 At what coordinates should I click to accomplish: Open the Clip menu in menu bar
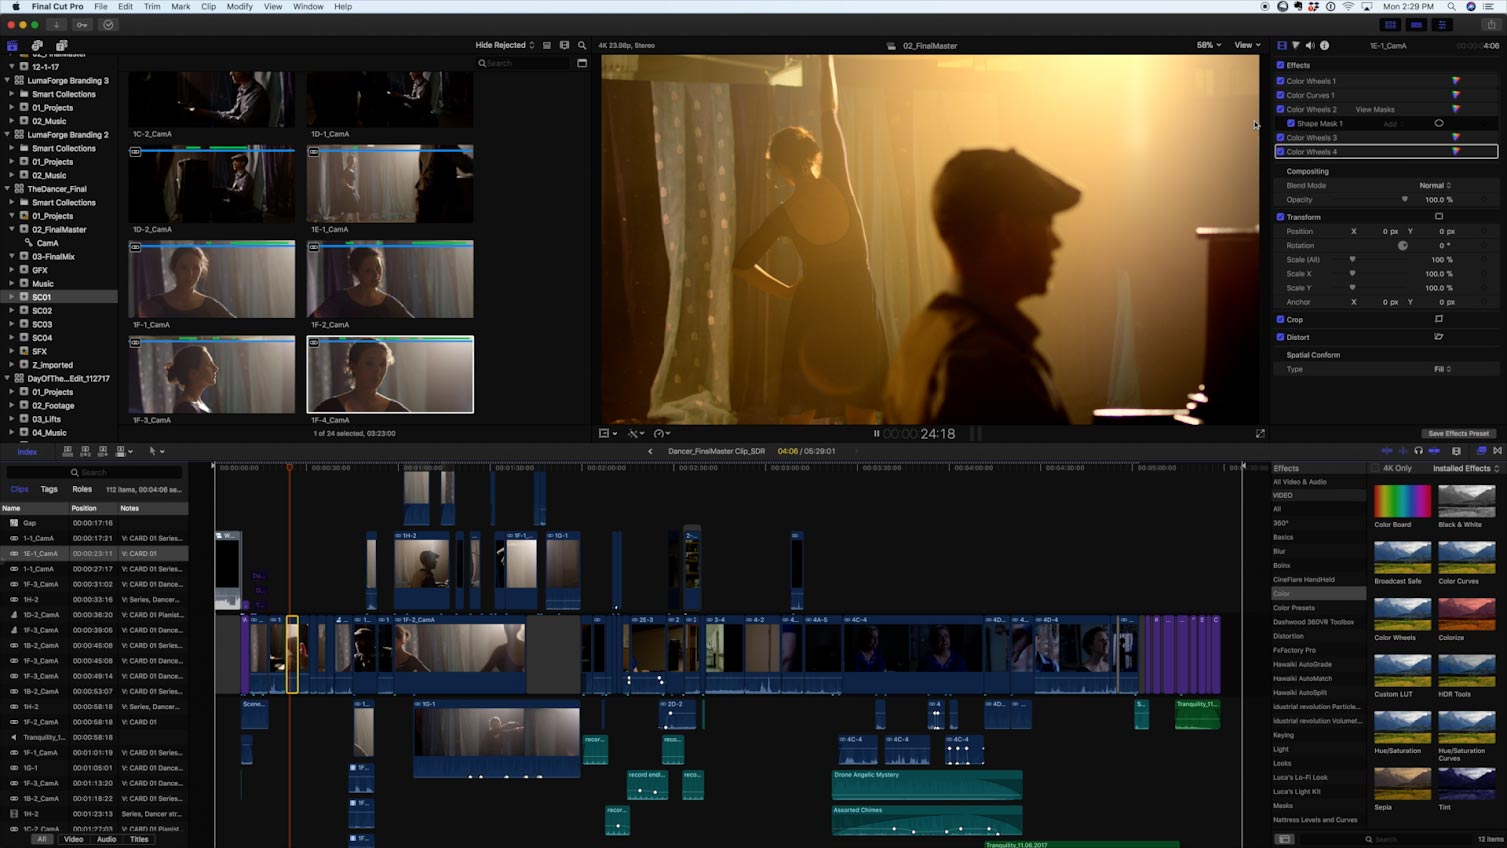[208, 7]
